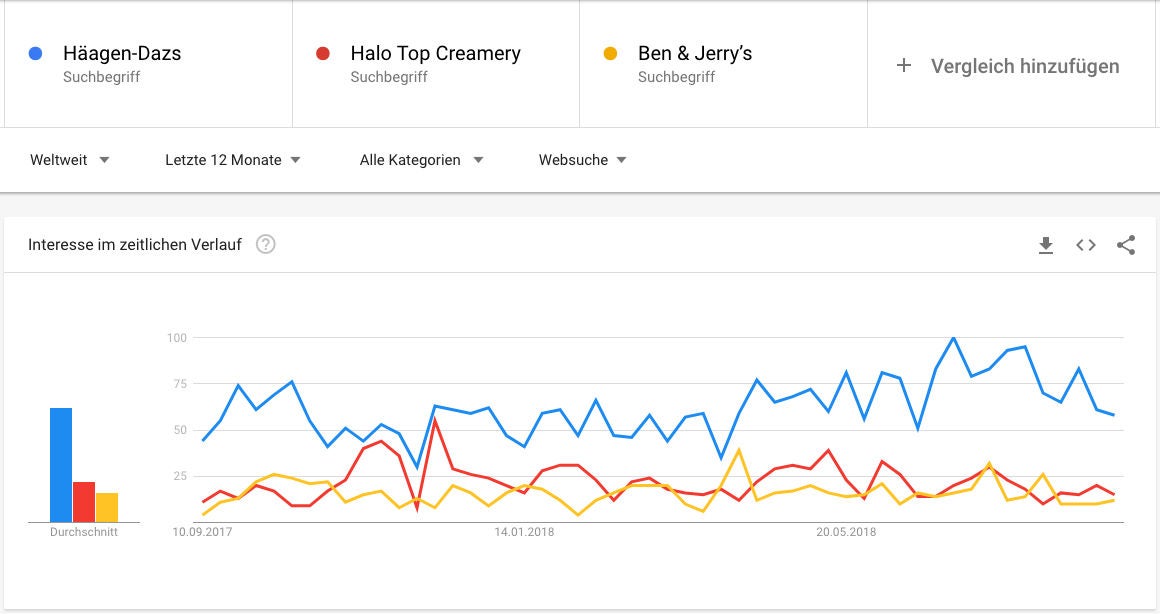Open the Alle Kategorien dropdown
Image resolution: width=1160 pixels, height=614 pixels.
click(x=421, y=160)
